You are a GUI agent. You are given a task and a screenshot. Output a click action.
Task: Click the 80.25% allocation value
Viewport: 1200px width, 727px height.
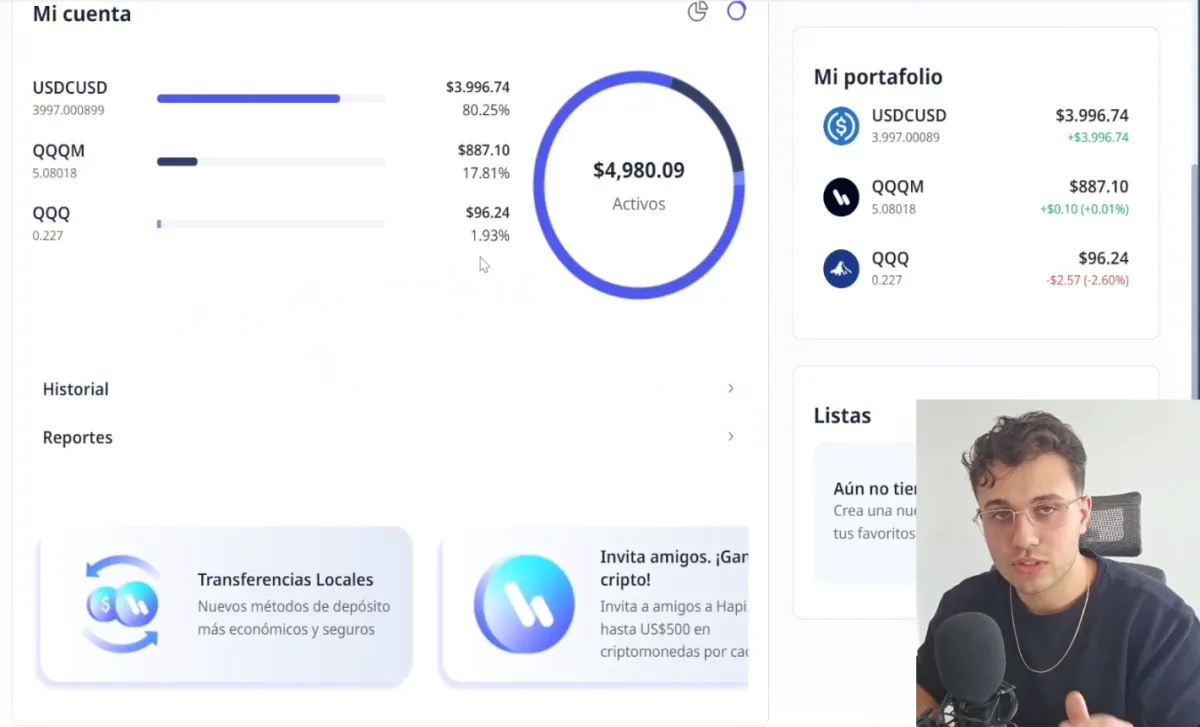pos(486,110)
